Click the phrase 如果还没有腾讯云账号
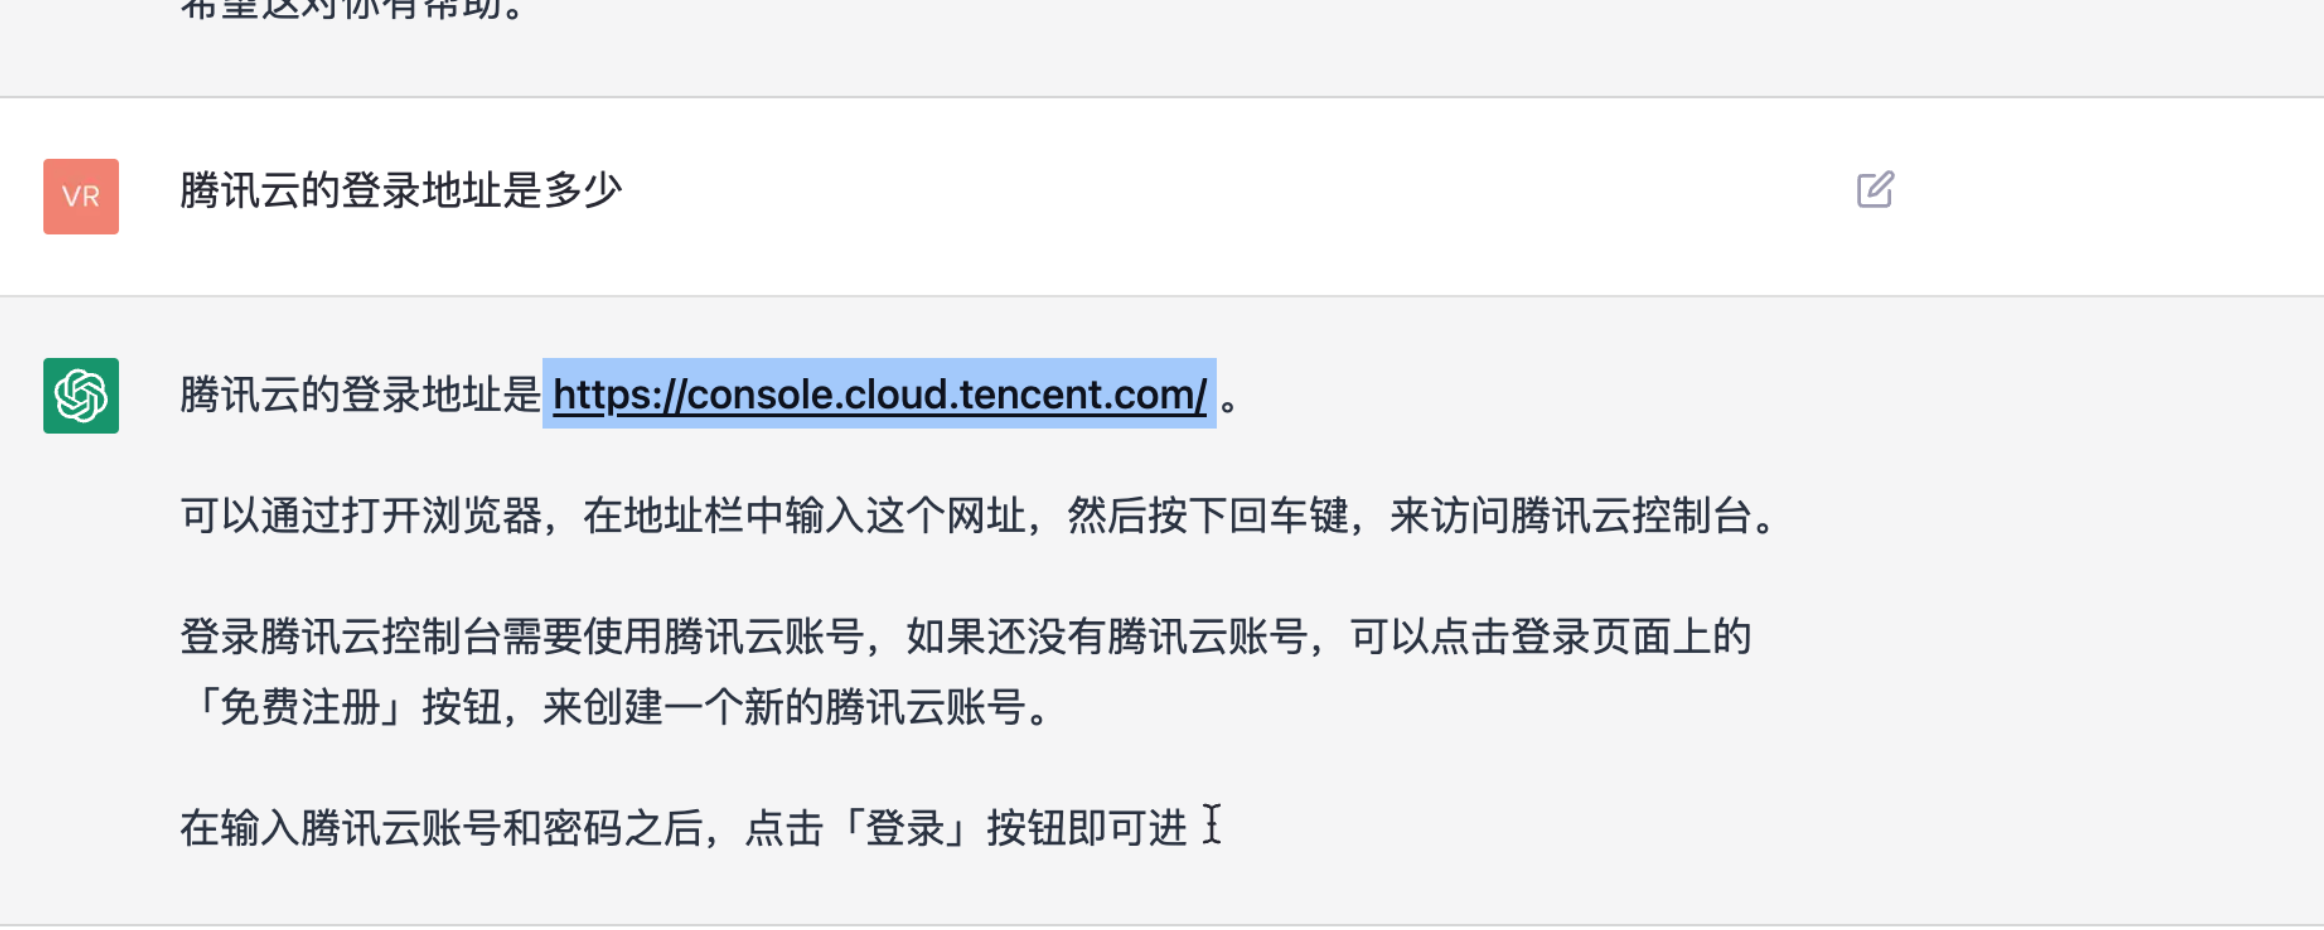Image resolution: width=2324 pixels, height=930 pixels. pos(1106,637)
